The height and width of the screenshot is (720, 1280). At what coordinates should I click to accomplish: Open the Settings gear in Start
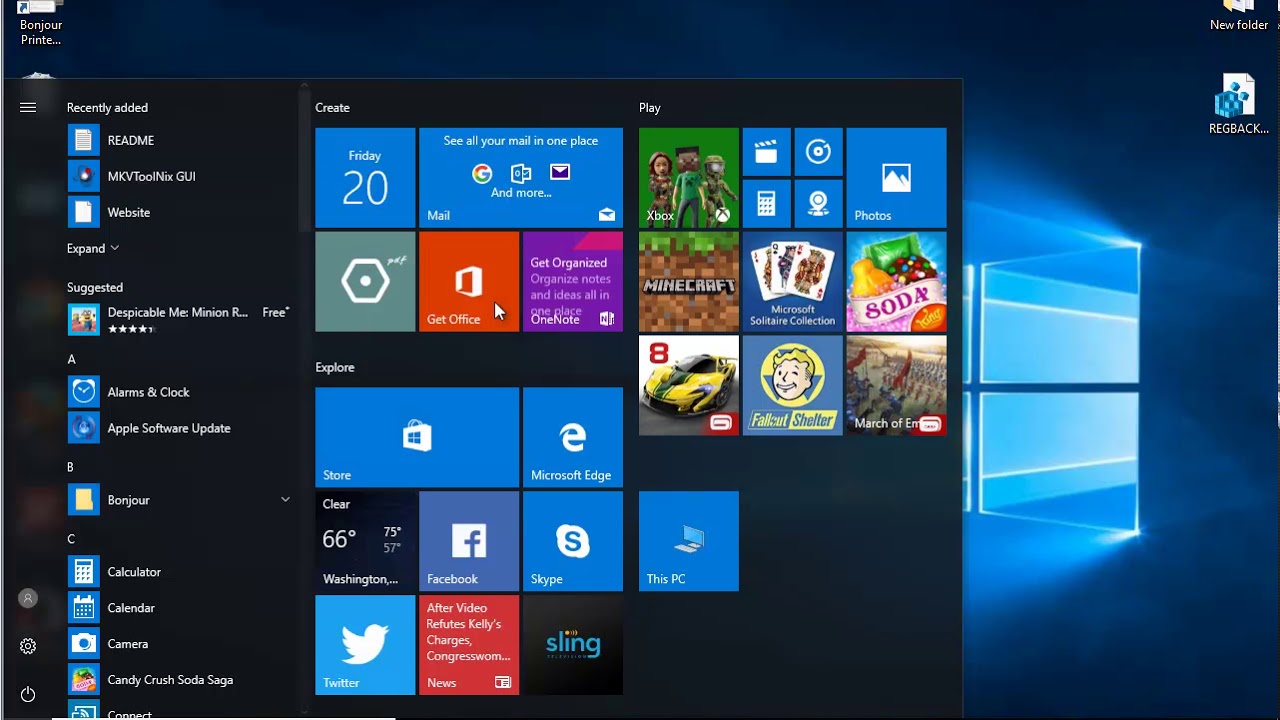(28, 646)
